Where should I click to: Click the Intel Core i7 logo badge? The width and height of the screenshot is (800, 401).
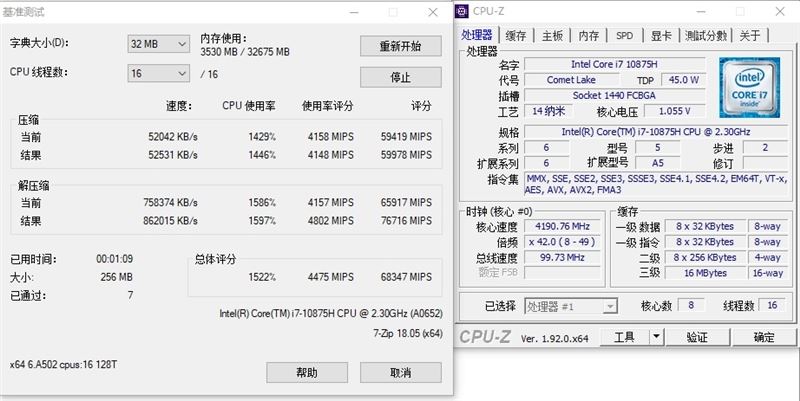point(749,87)
